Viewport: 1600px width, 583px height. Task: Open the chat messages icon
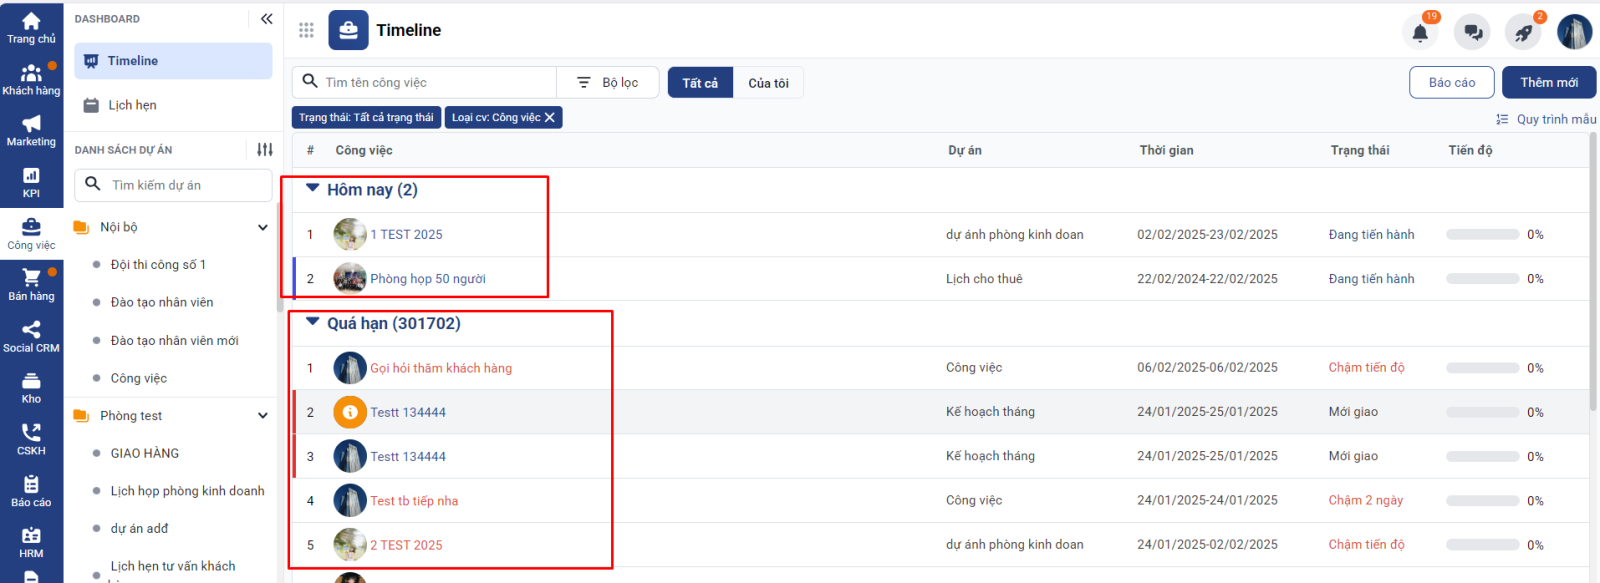click(1472, 32)
